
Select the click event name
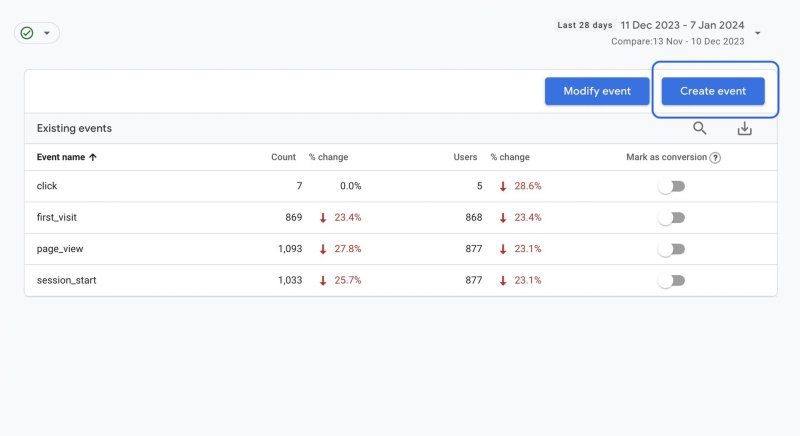click(x=47, y=186)
